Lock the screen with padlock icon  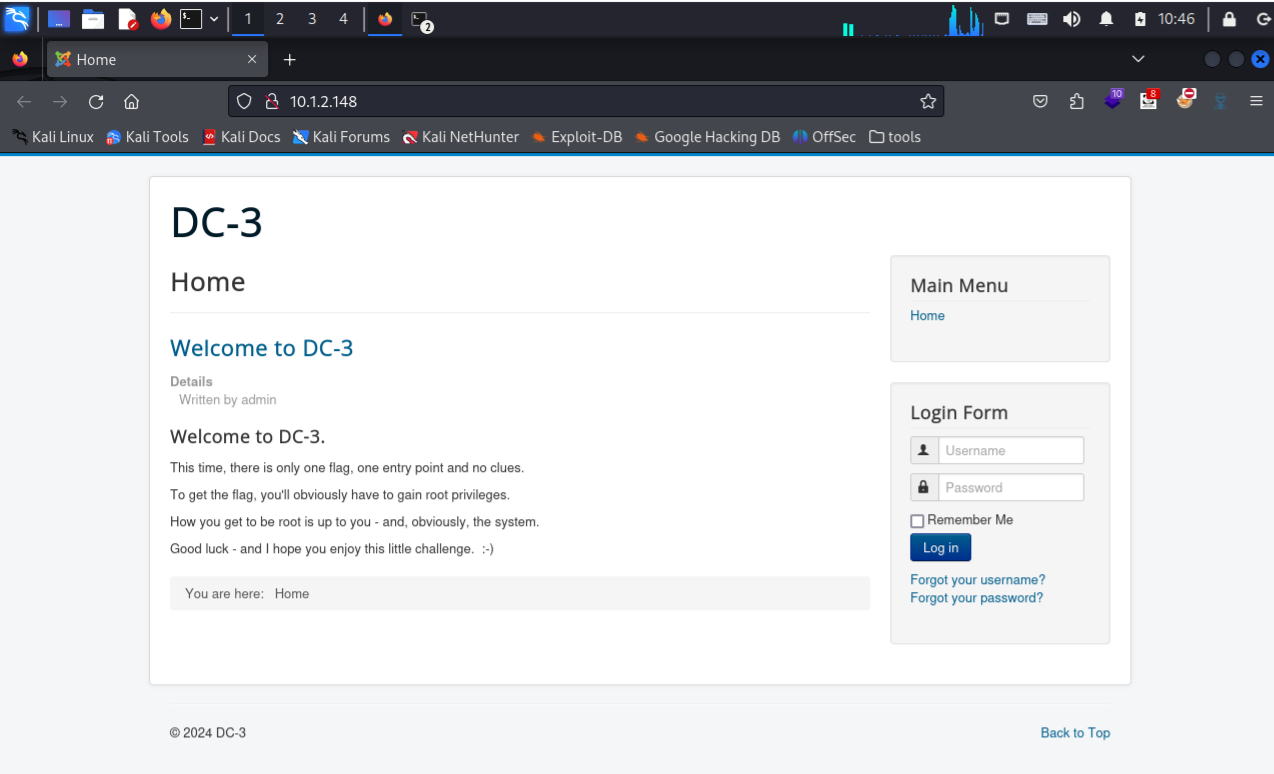tap(1229, 18)
